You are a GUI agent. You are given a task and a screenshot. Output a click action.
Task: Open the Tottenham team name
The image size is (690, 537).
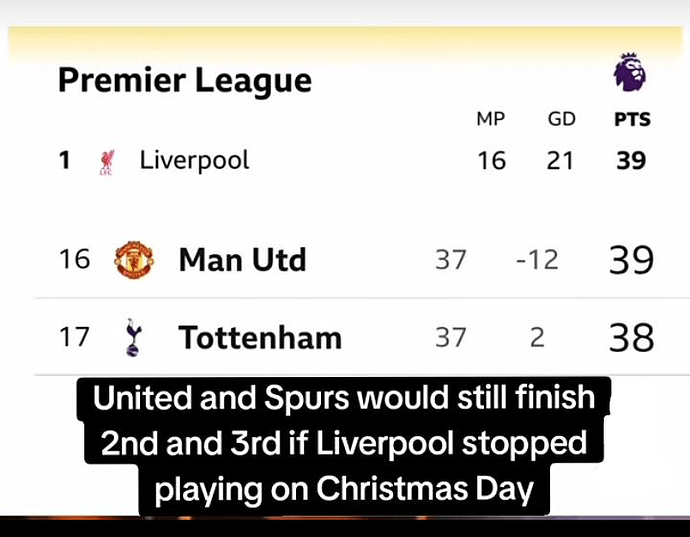point(260,338)
